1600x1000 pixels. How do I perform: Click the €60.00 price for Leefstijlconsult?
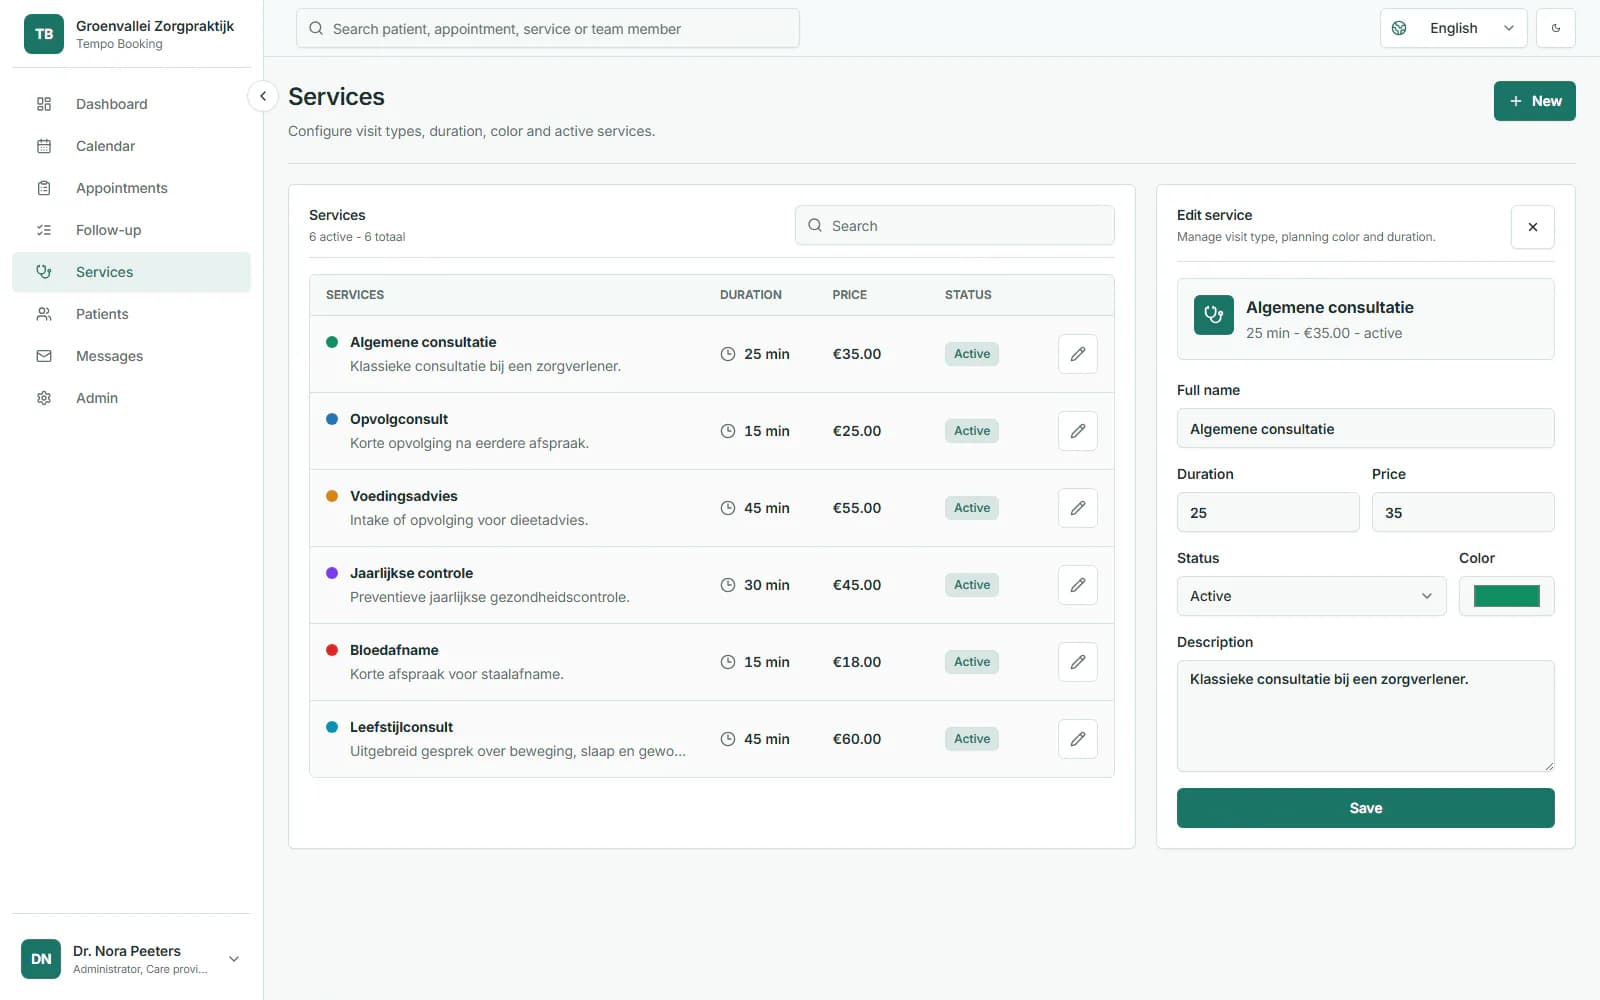point(857,739)
